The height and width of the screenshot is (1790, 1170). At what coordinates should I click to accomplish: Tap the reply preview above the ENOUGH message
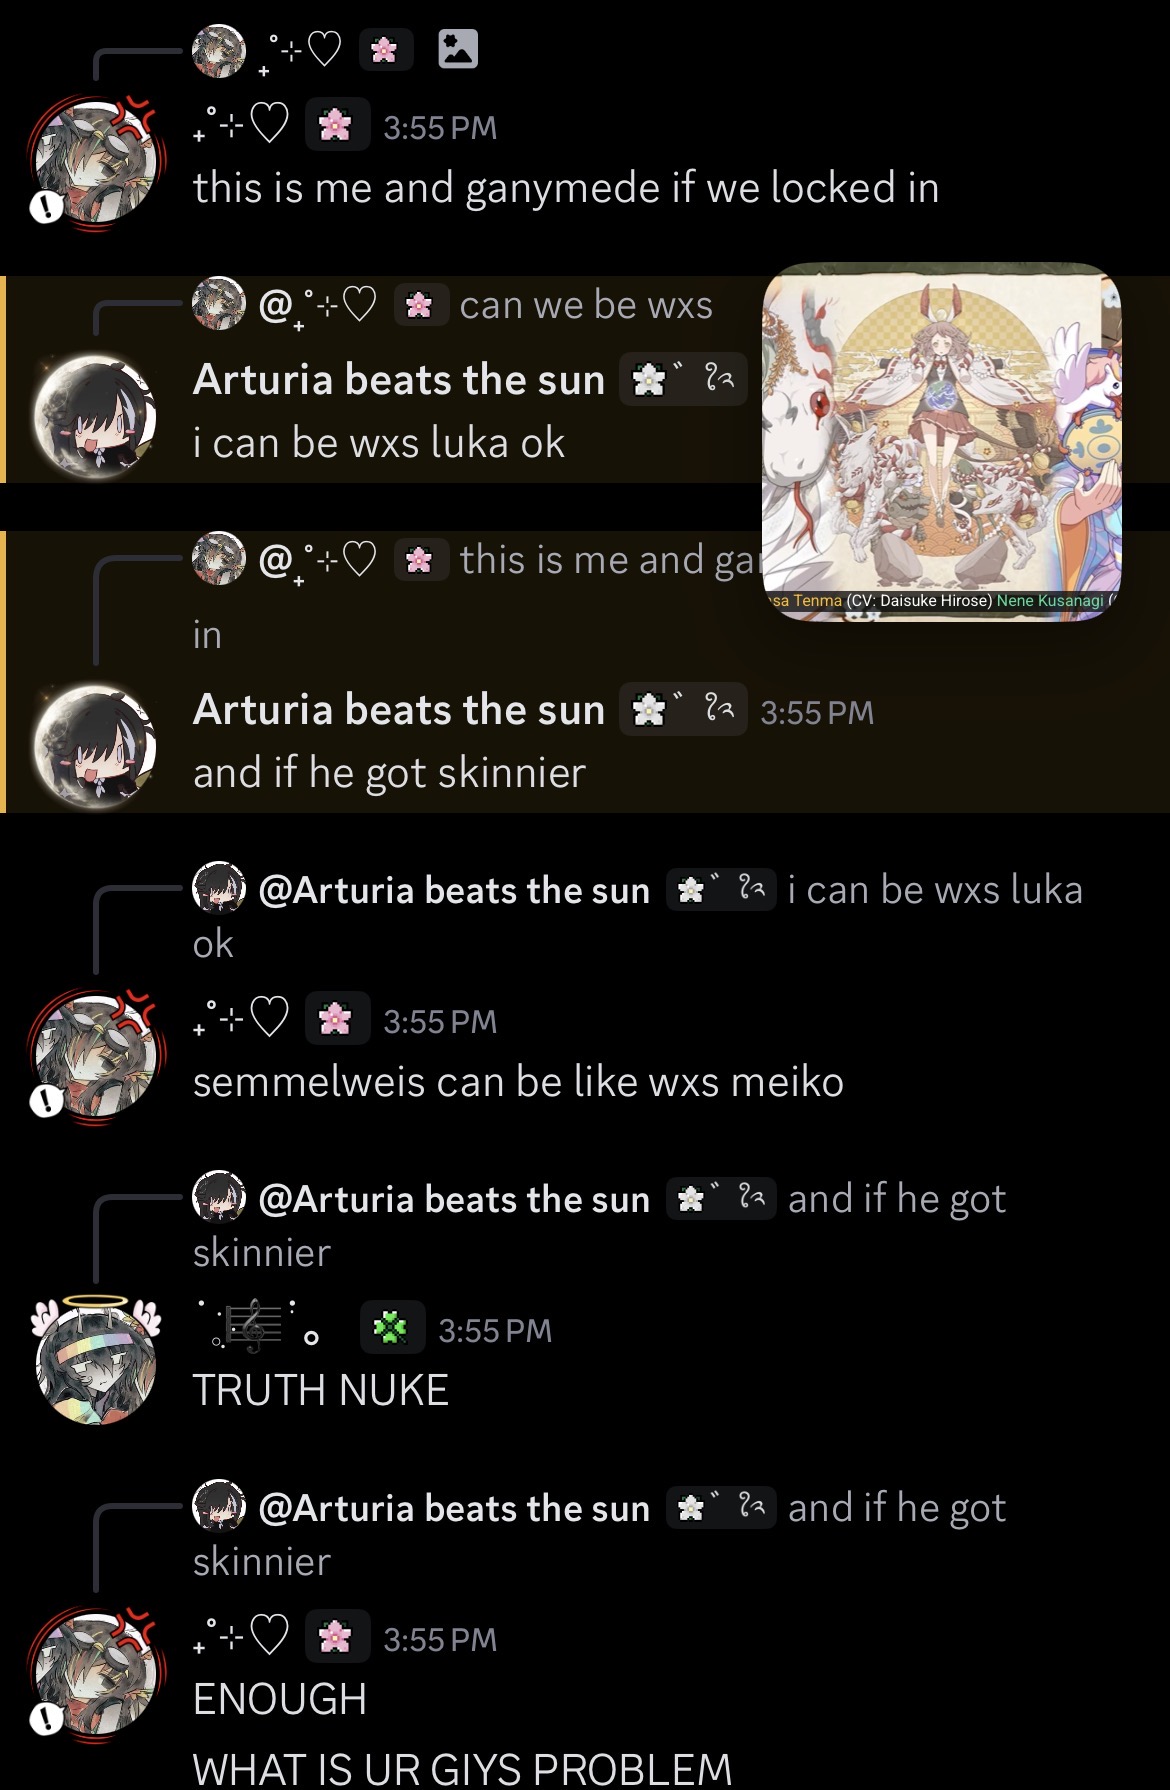[600, 1533]
